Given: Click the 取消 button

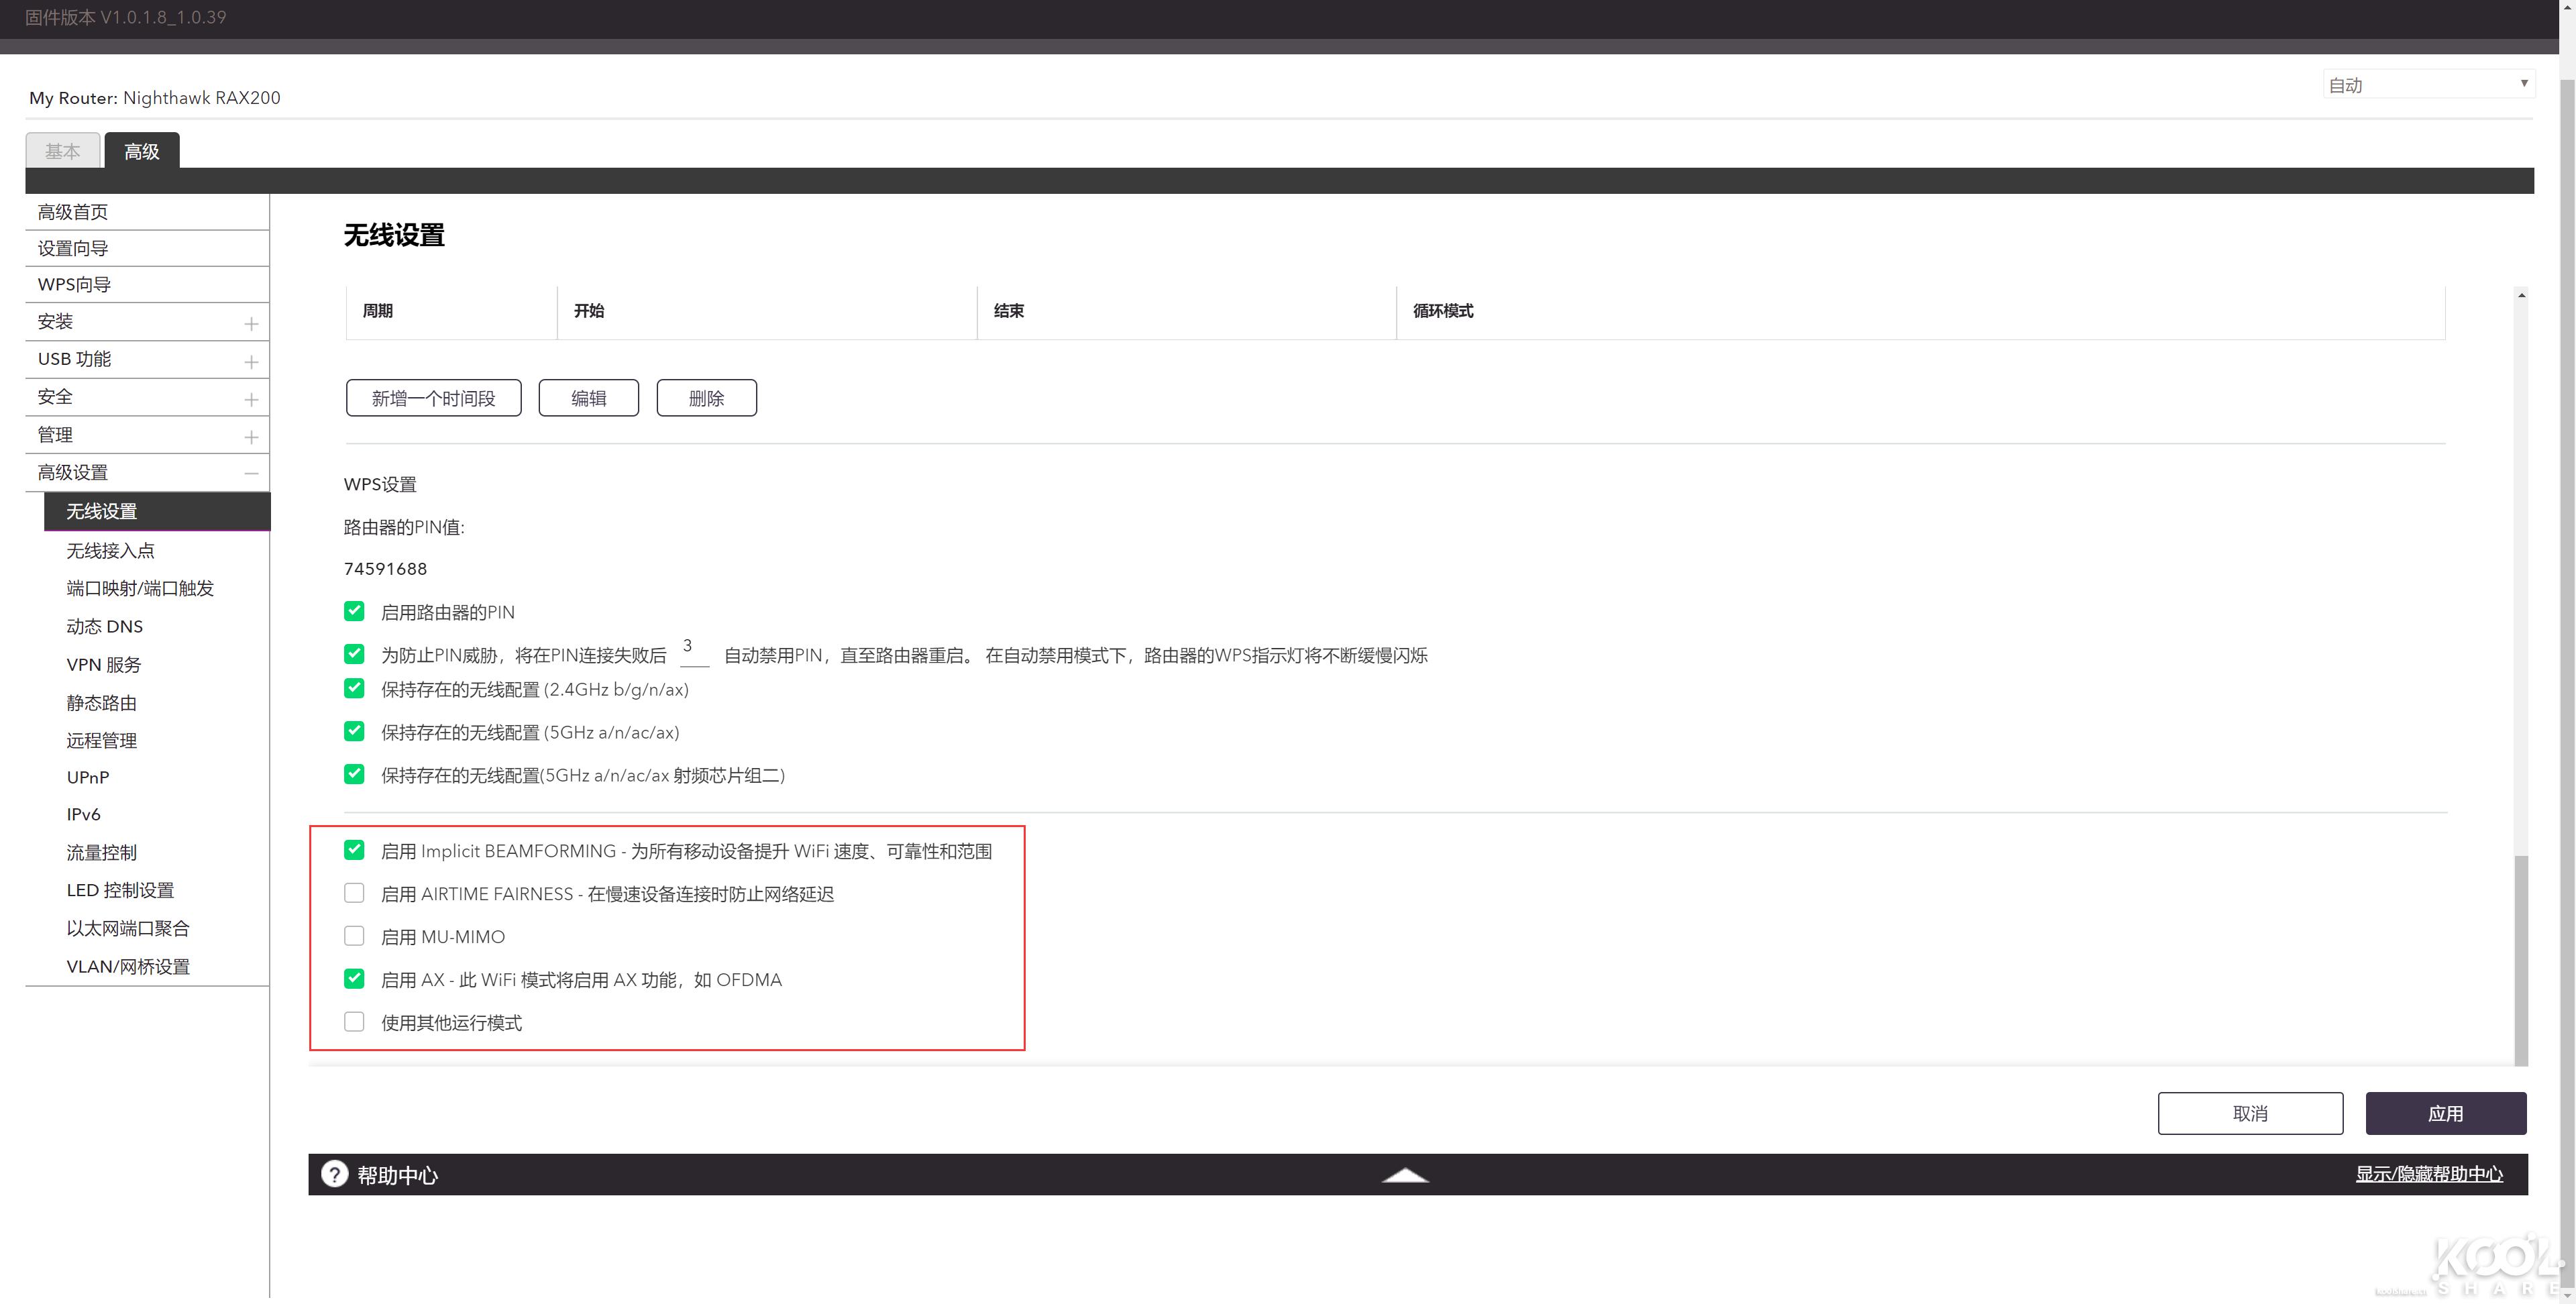Looking at the screenshot, I should click(x=2250, y=1112).
